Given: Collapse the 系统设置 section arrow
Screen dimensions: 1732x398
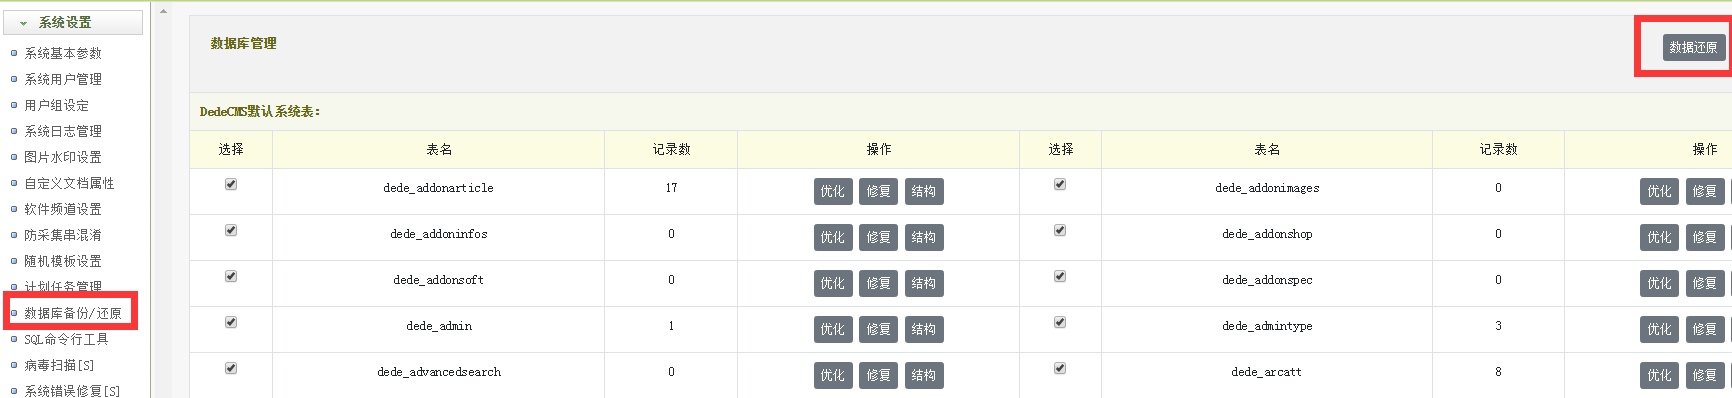Looking at the screenshot, I should [x=23, y=23].
